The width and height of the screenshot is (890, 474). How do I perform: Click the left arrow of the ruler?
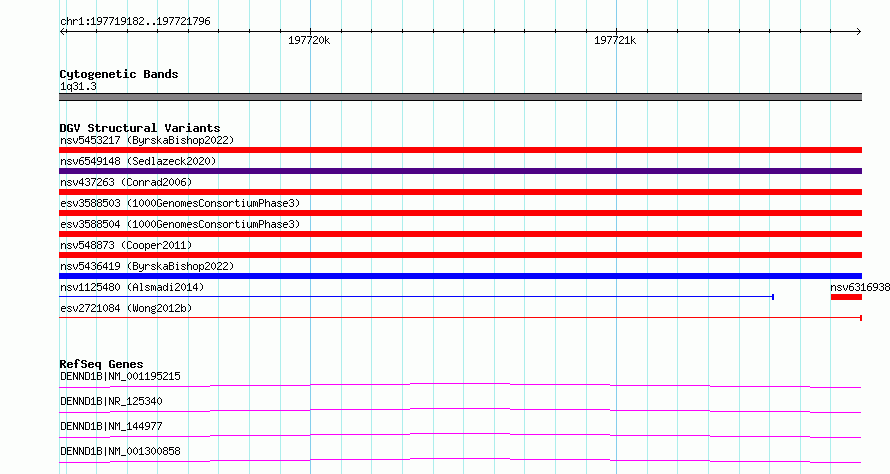(x=63, y=32)
